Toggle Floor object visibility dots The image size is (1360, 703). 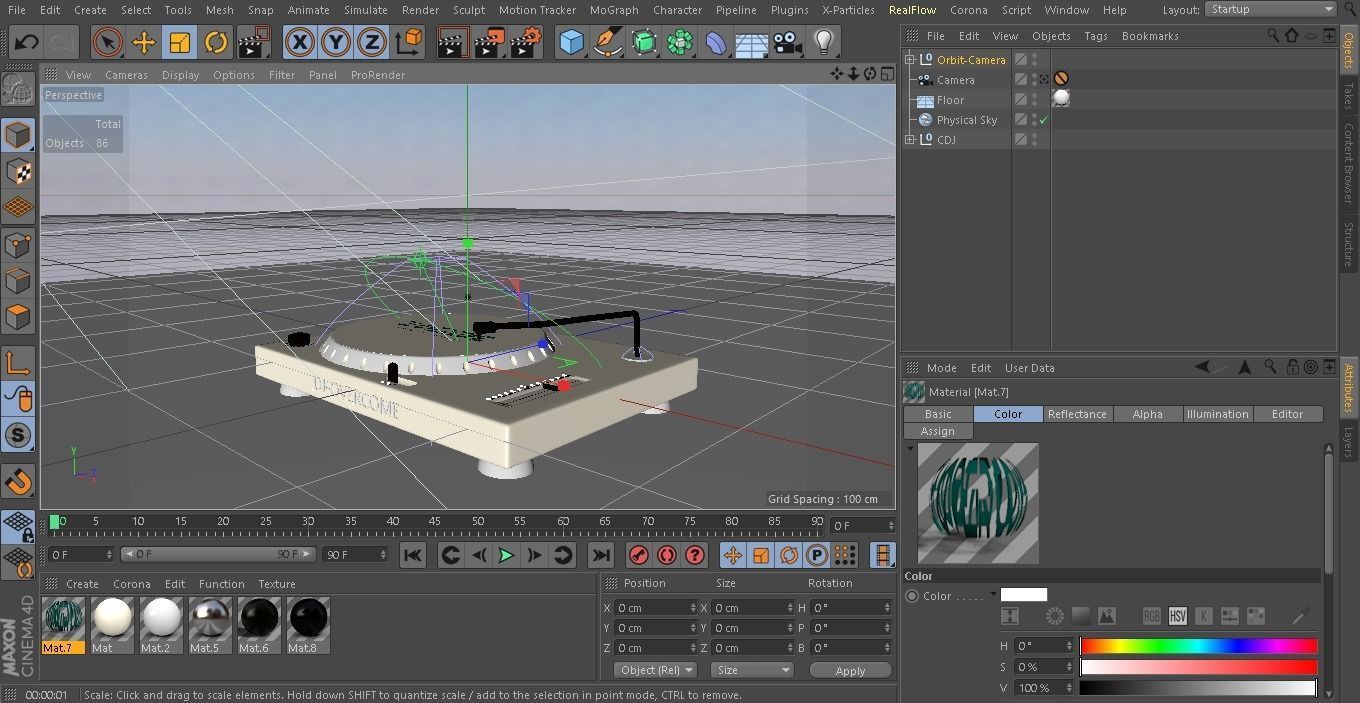pyautogui.click(x=1035, y=100)
